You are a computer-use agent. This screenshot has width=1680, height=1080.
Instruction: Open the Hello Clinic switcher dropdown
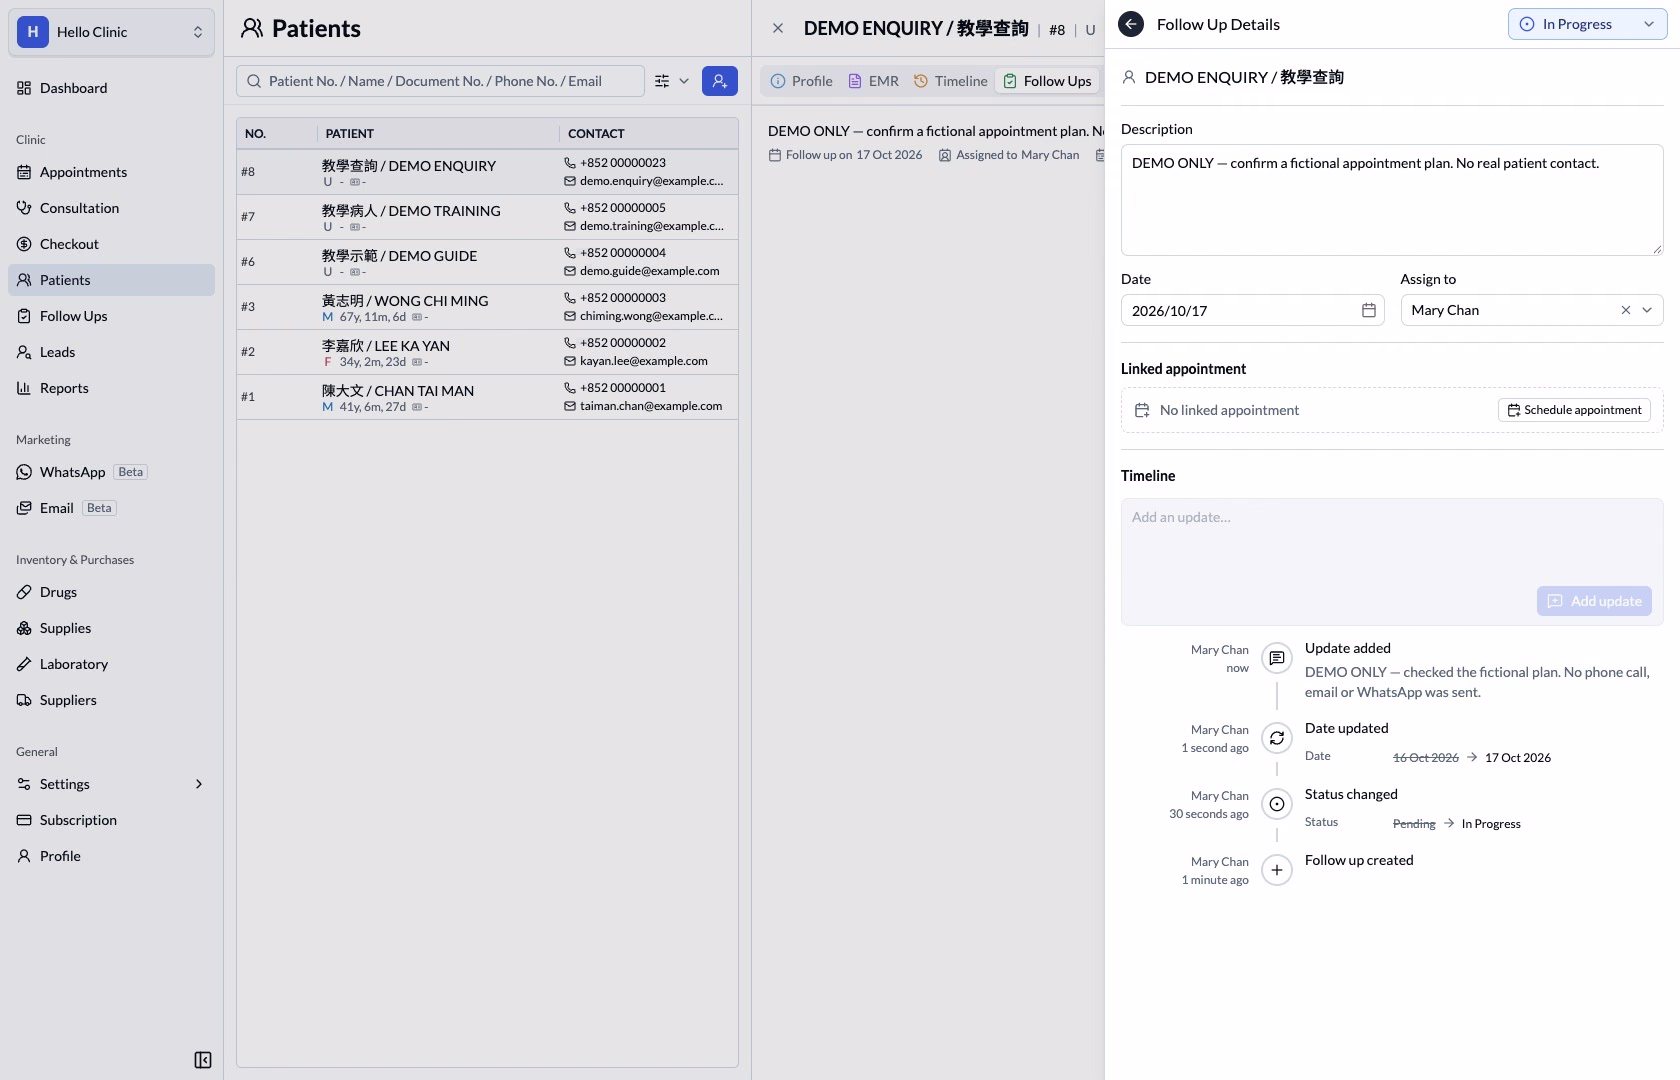[111, 32]
